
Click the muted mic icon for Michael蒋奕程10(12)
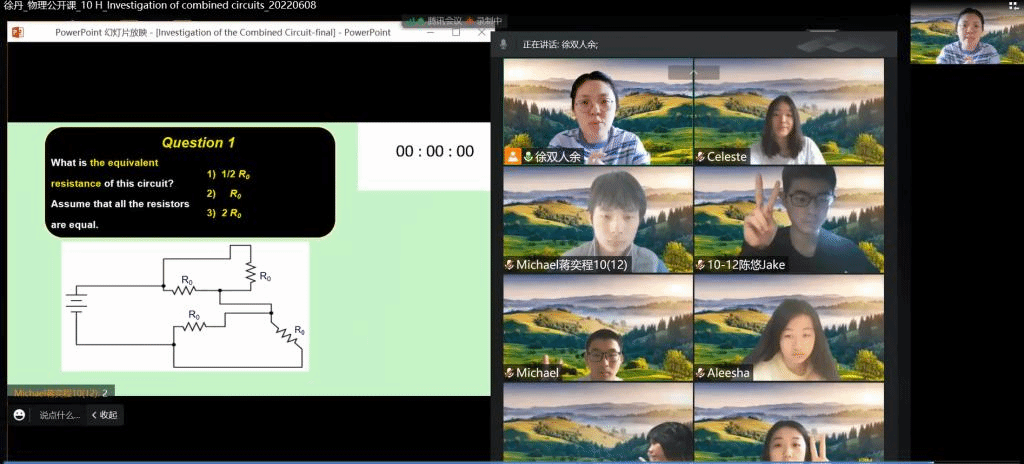509,265
